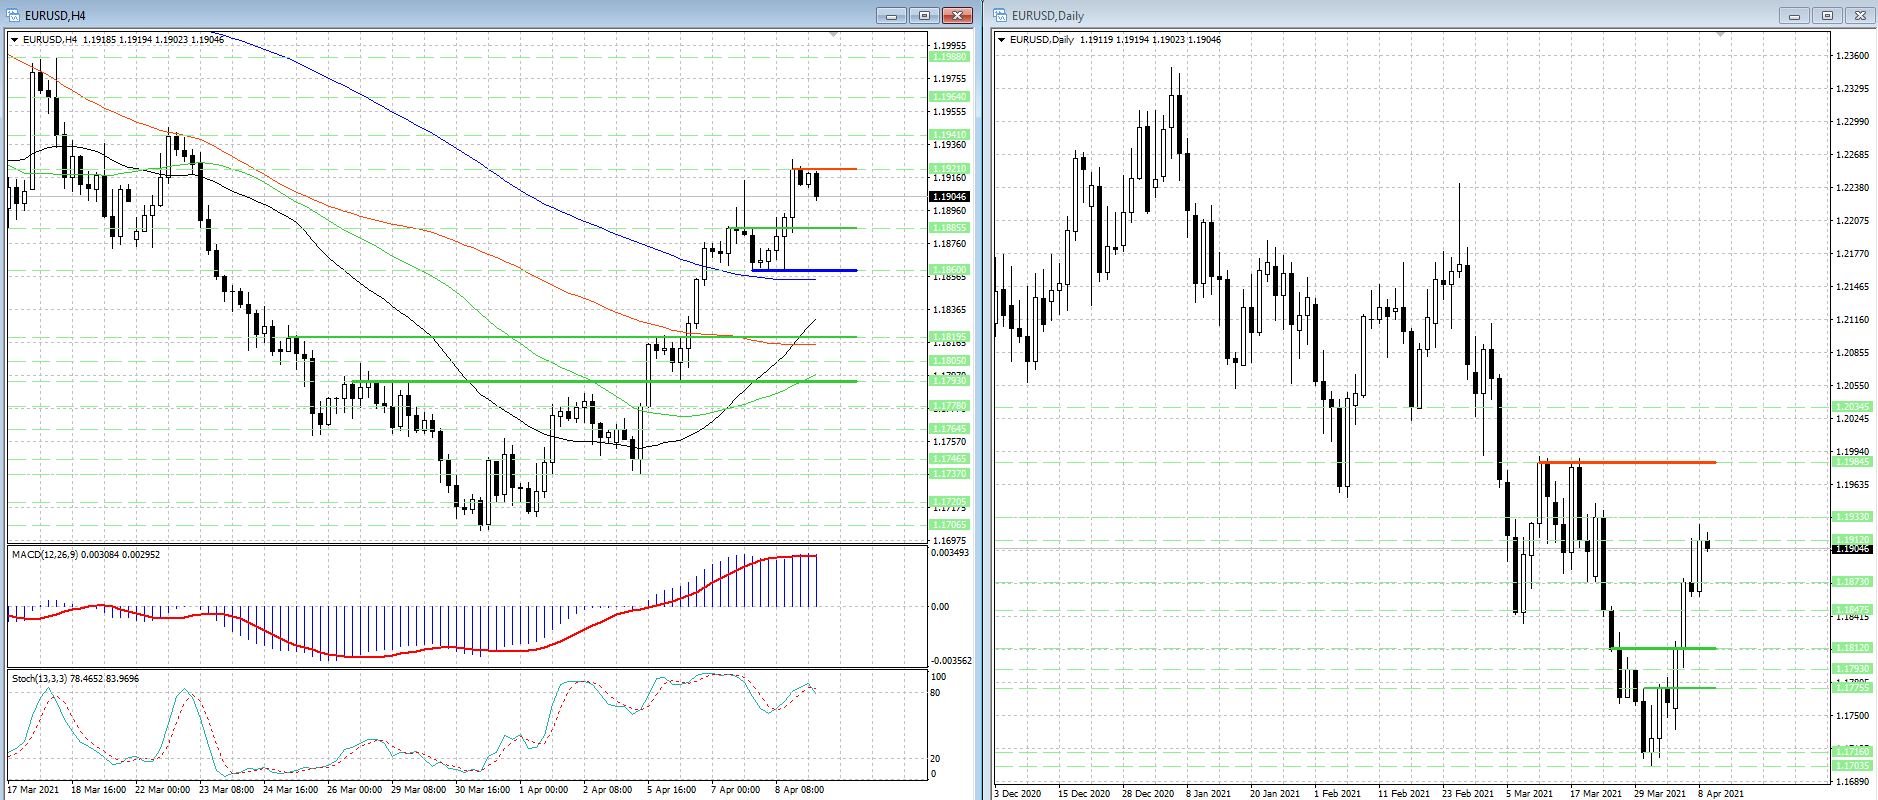Click the EURUSD,Daily window chart icon

(x=1000, y=15)
